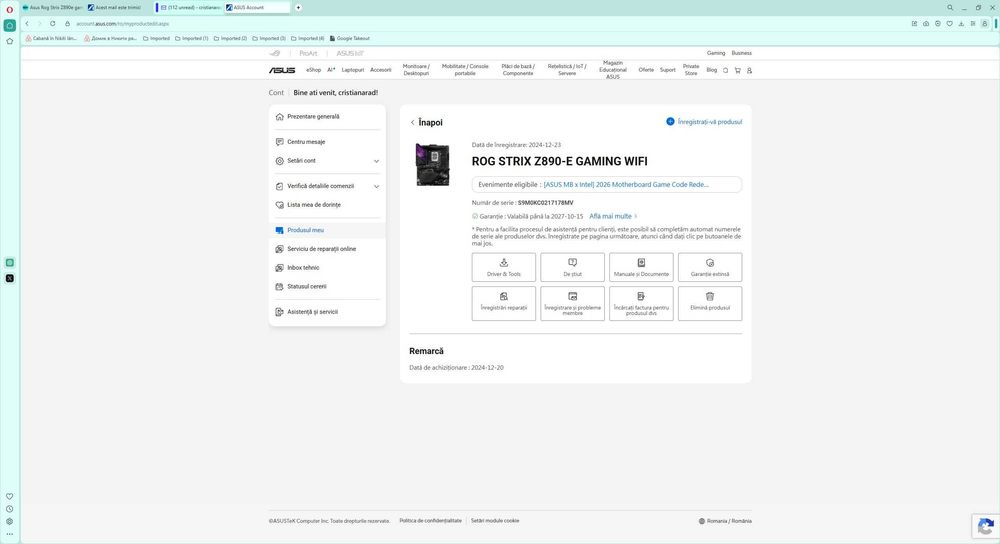Open Plăci de bază / Componente menu
This screenshot has height=544, width=1000.
pos(518,70)
